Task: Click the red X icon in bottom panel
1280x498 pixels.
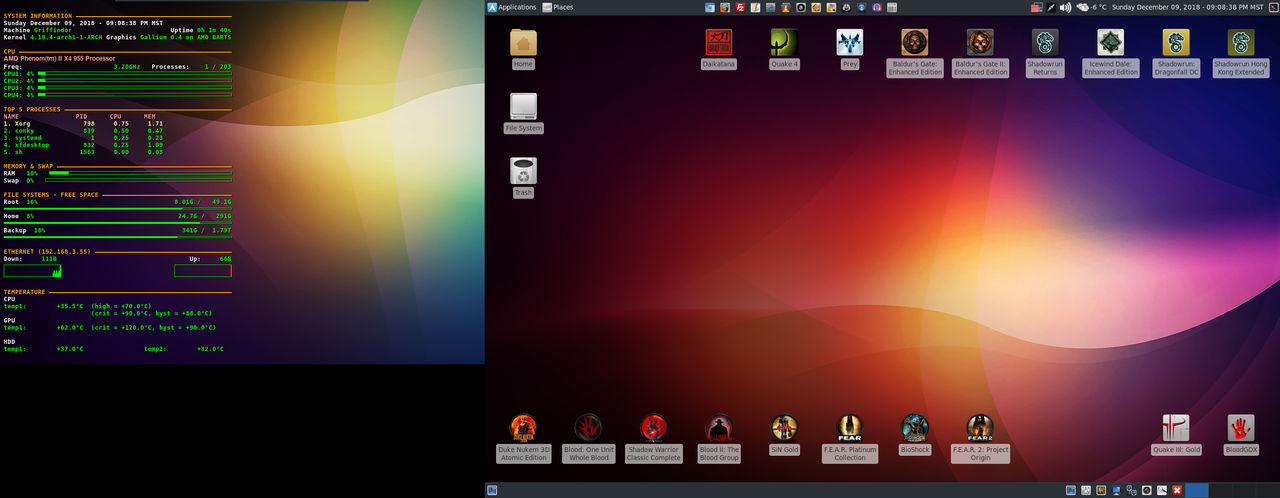Action: point(1177,490)
